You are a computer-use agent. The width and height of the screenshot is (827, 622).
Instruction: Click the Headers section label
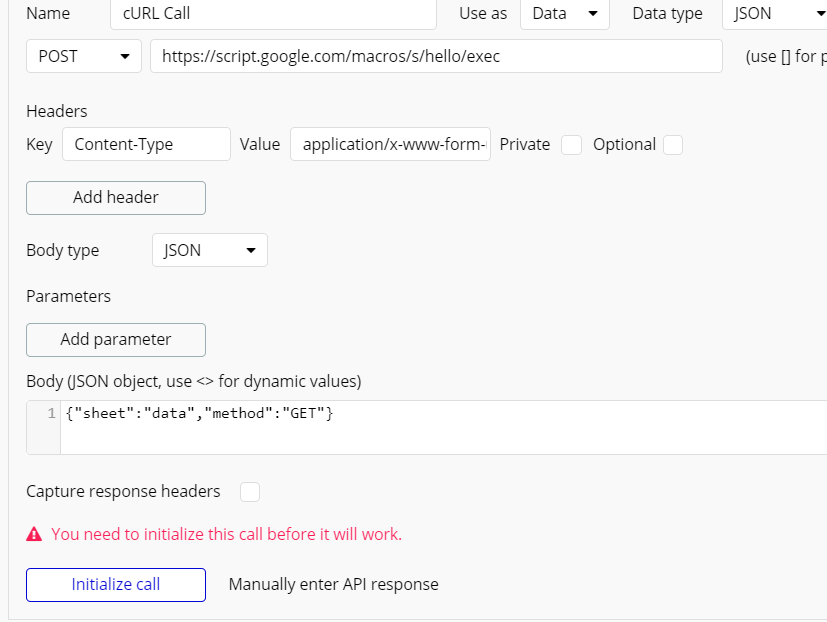coord(57,111)
